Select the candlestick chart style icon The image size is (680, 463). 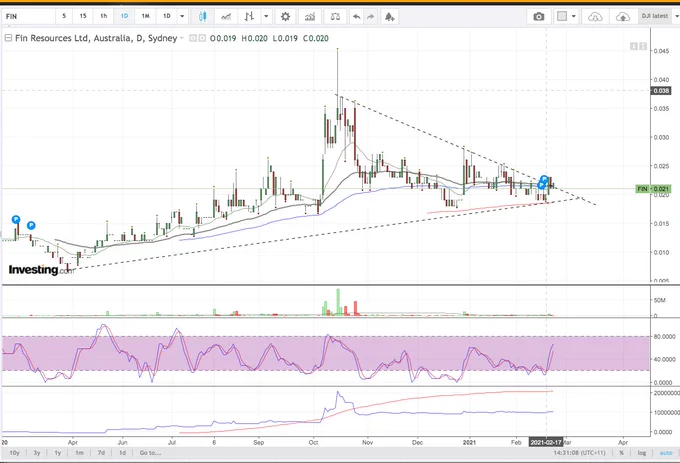click(202, 16)
